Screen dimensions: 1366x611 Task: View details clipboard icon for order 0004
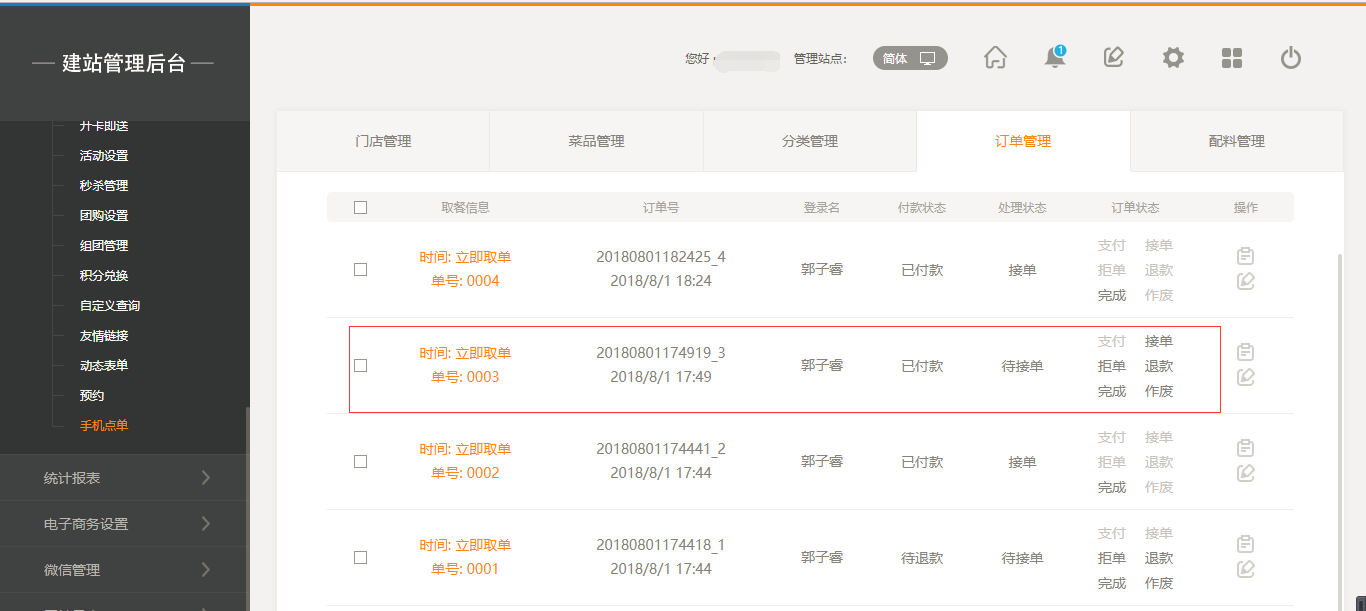(x=1245, y=256)
